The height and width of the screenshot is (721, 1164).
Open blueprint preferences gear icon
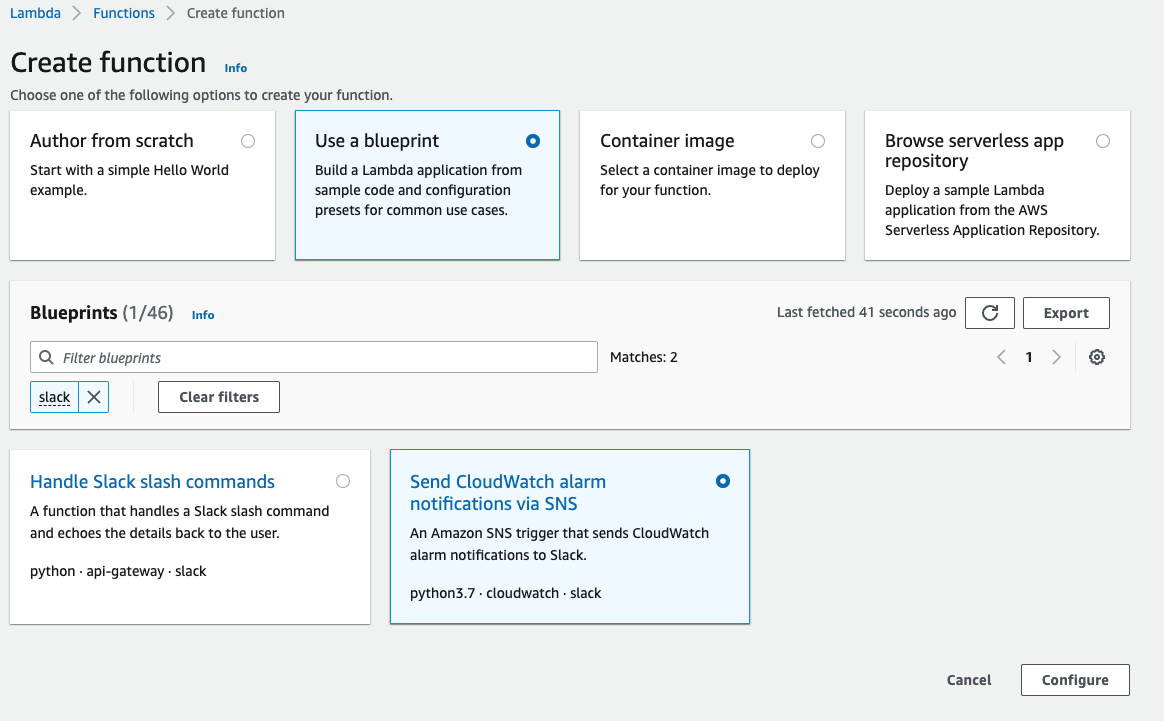coord(1097,358)
